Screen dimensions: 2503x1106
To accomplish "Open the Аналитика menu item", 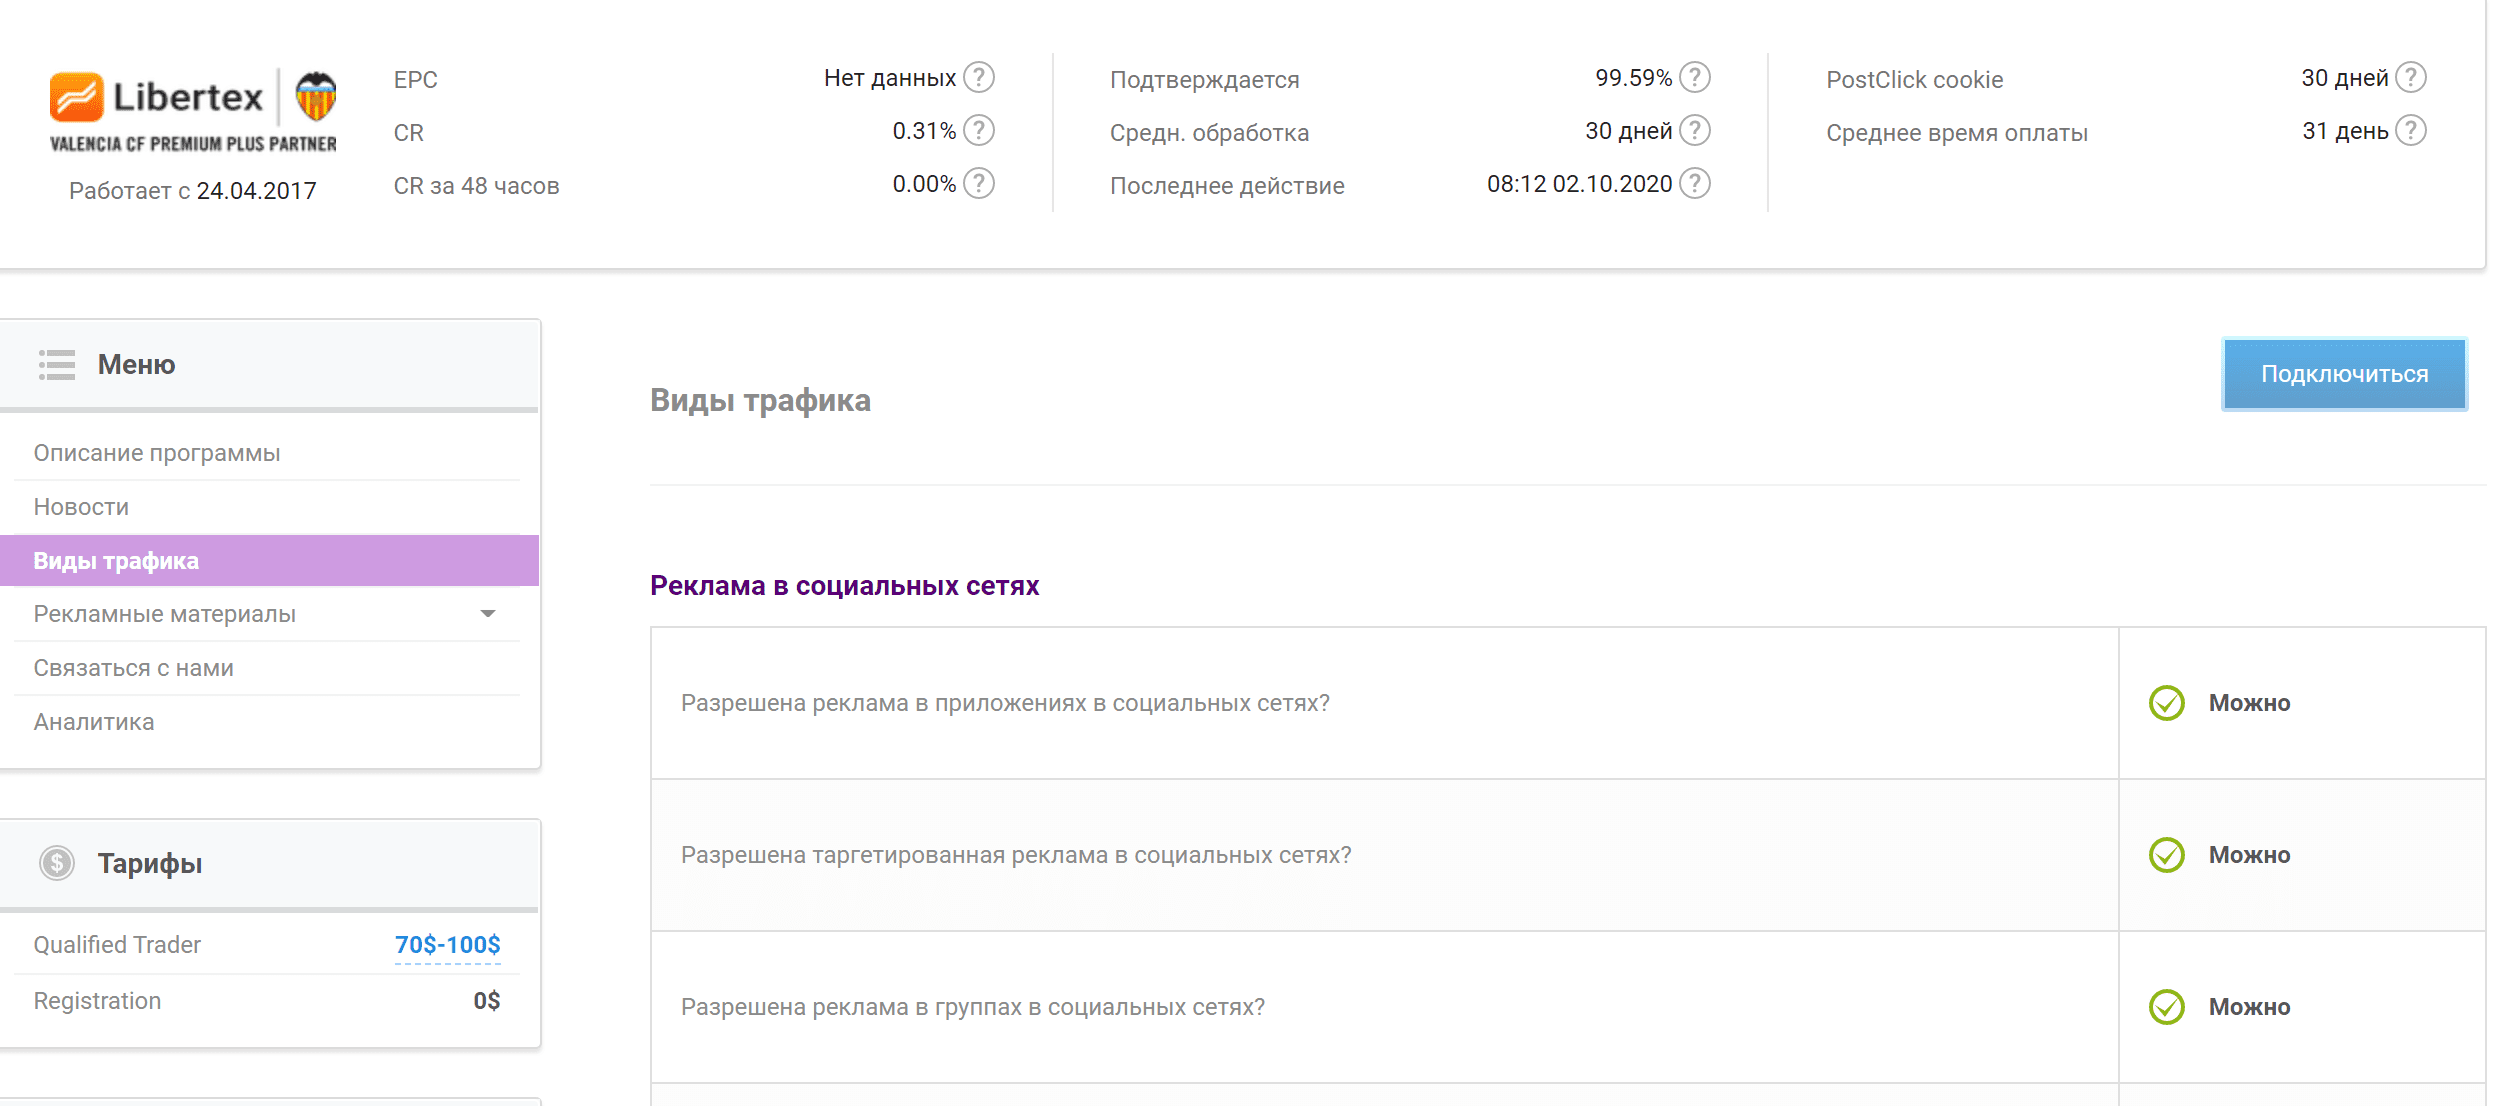I will pos(94,722).
